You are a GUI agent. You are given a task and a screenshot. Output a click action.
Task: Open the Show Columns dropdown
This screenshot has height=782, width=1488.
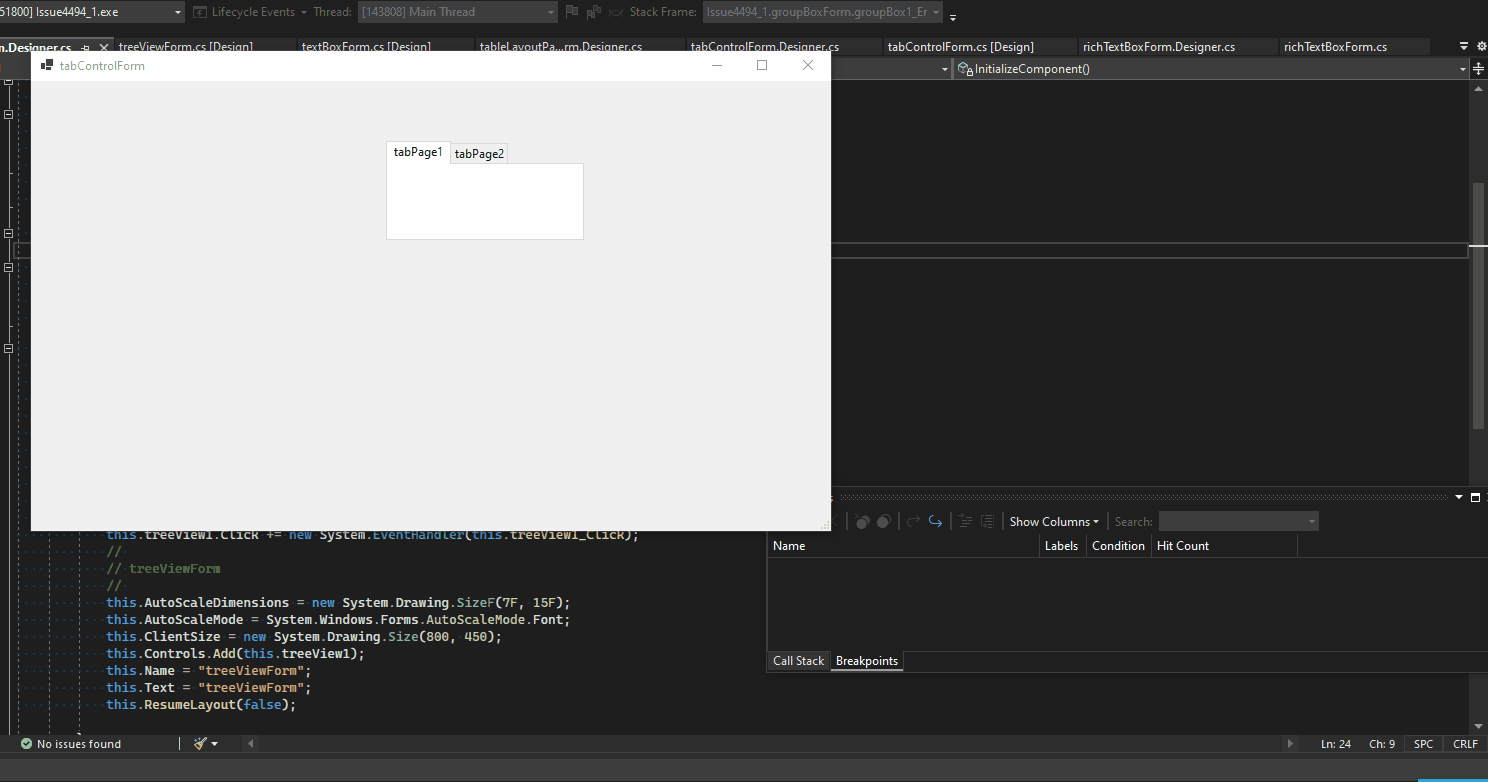click(1053, 521)
